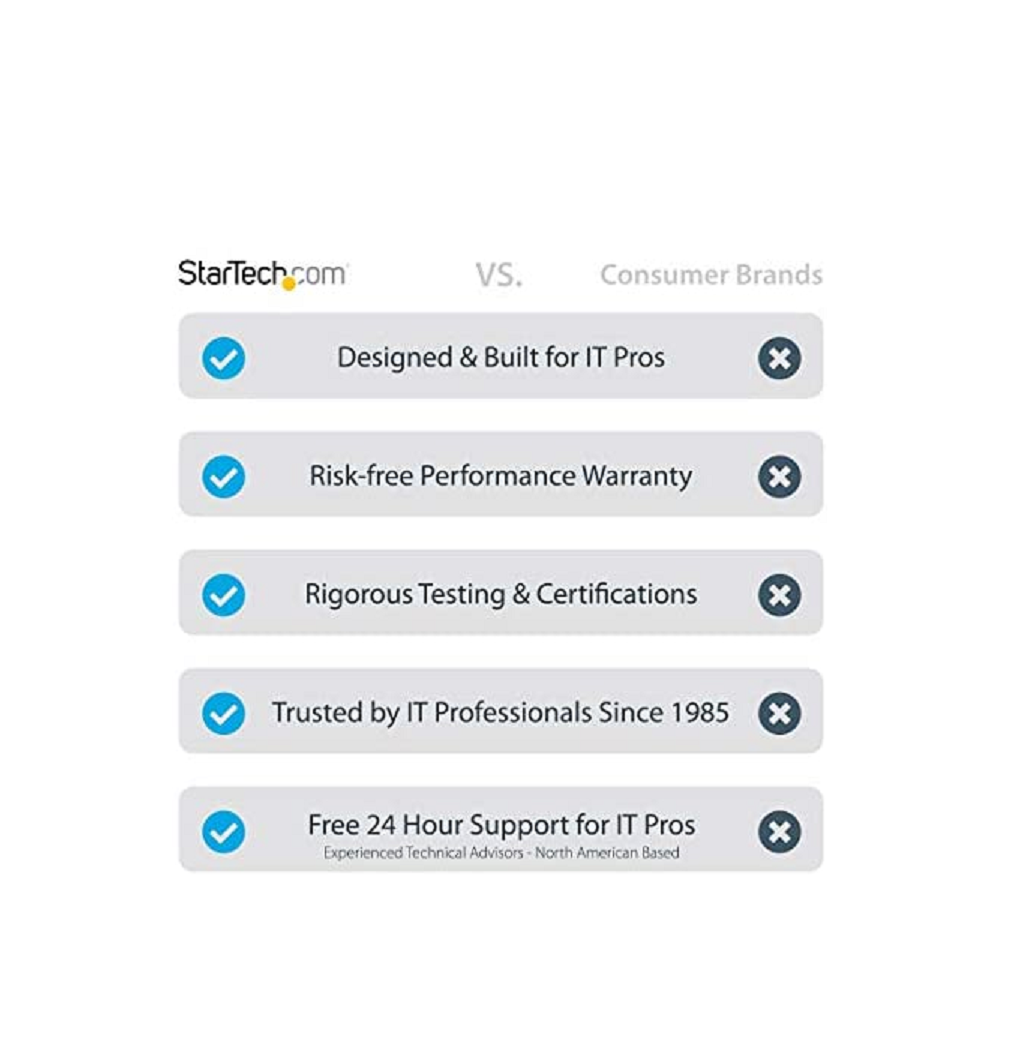This screenshot has height=1056, width=1028.
Task: Click the 'Designed & Built for IT Pros' text
Action: coord(500,358)
